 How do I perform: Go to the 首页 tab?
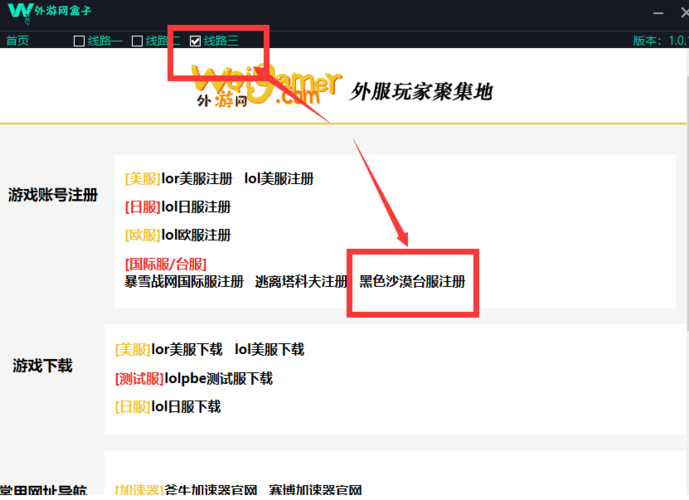[17, 41]
